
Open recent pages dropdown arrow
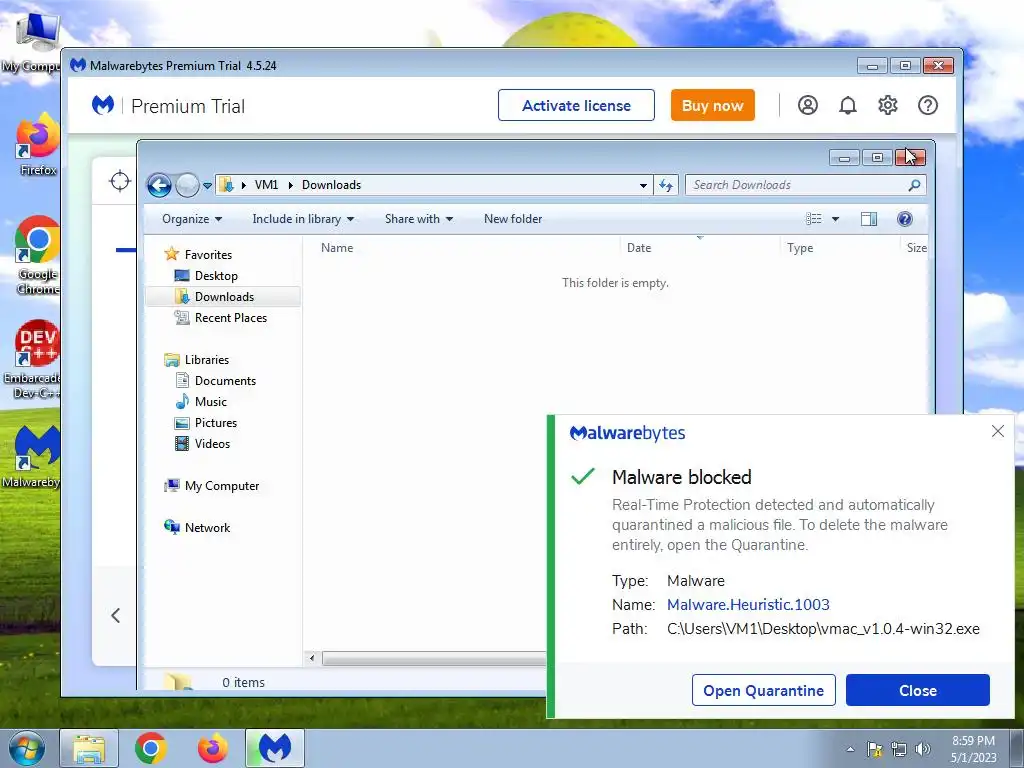coord(207,185)
